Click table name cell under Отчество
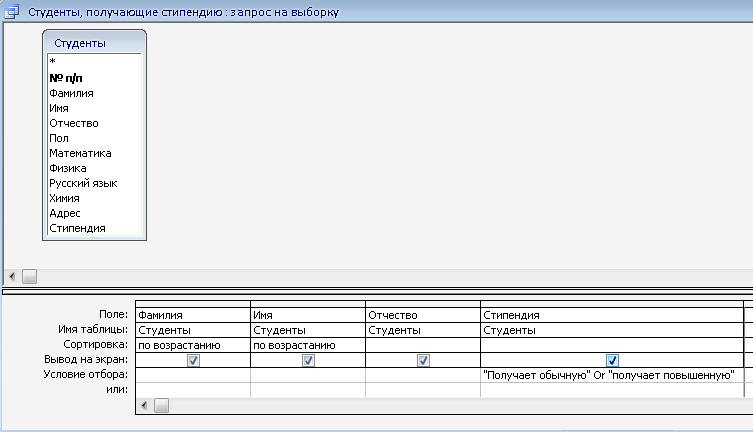753x432 pixels. click(423, 330)
